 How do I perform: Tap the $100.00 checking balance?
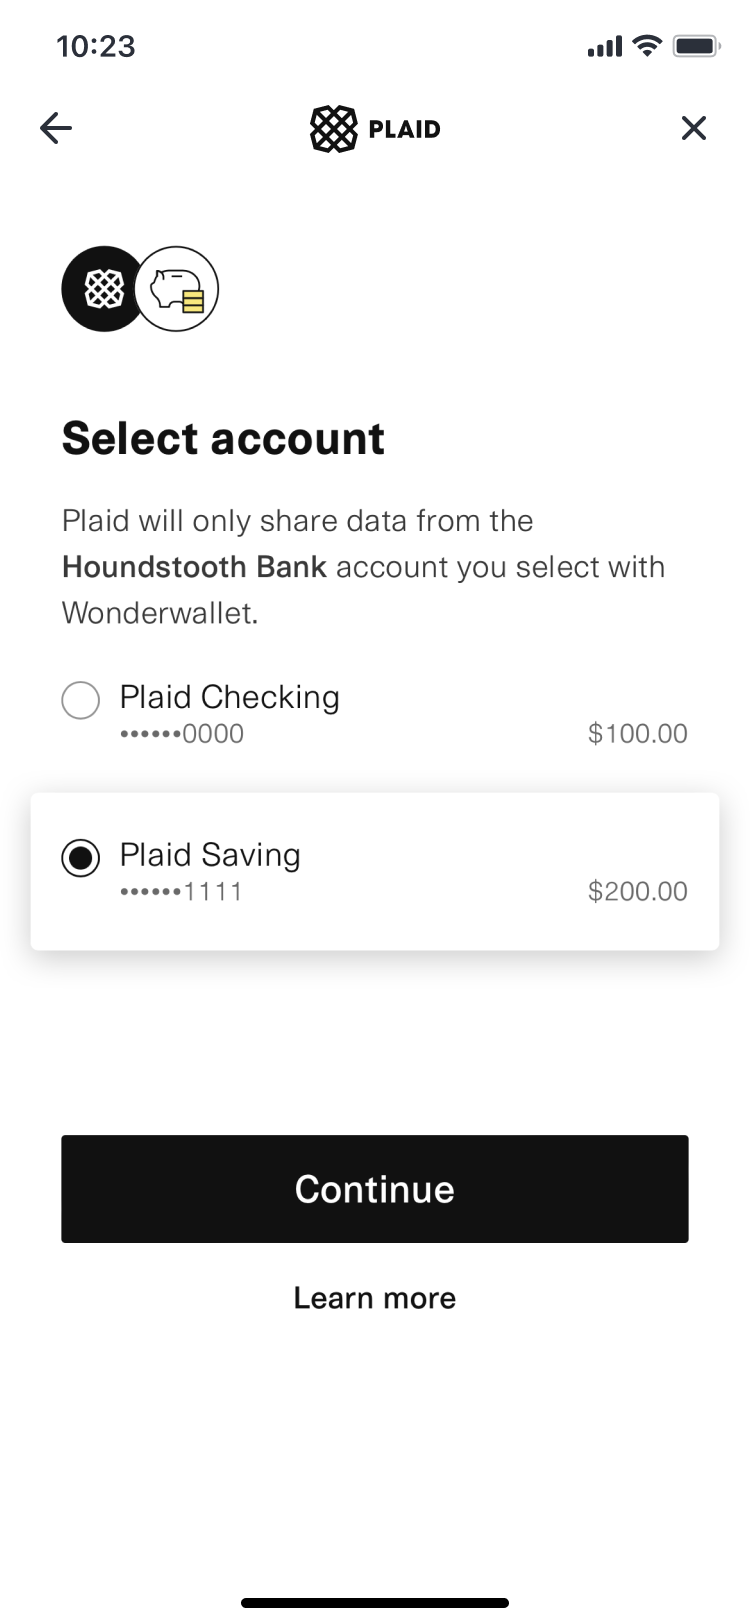pos(638,734)
